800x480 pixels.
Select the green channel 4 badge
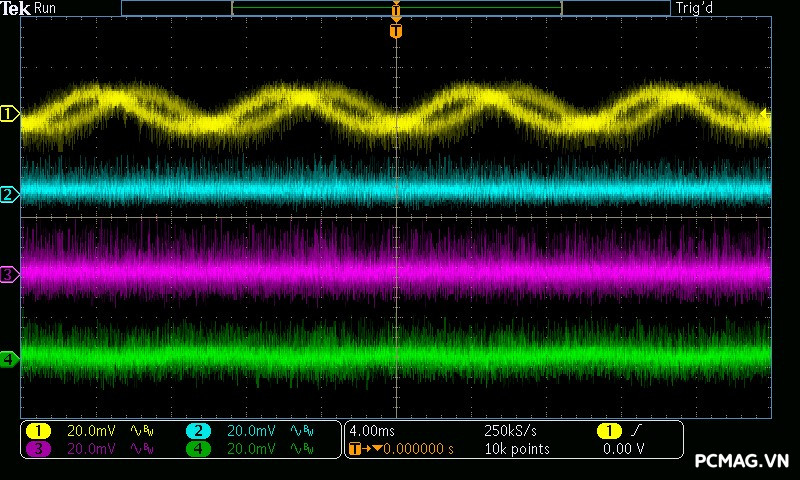199,449
